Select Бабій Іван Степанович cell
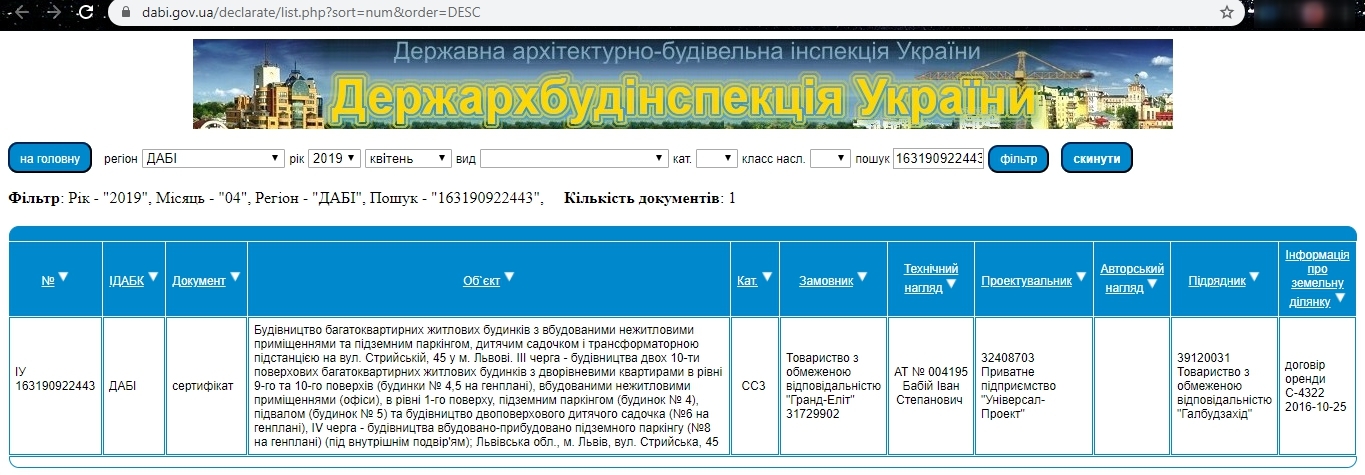The width and height of the screenshot is (1365, 475). pyautogui.click(x=931, y=387)
